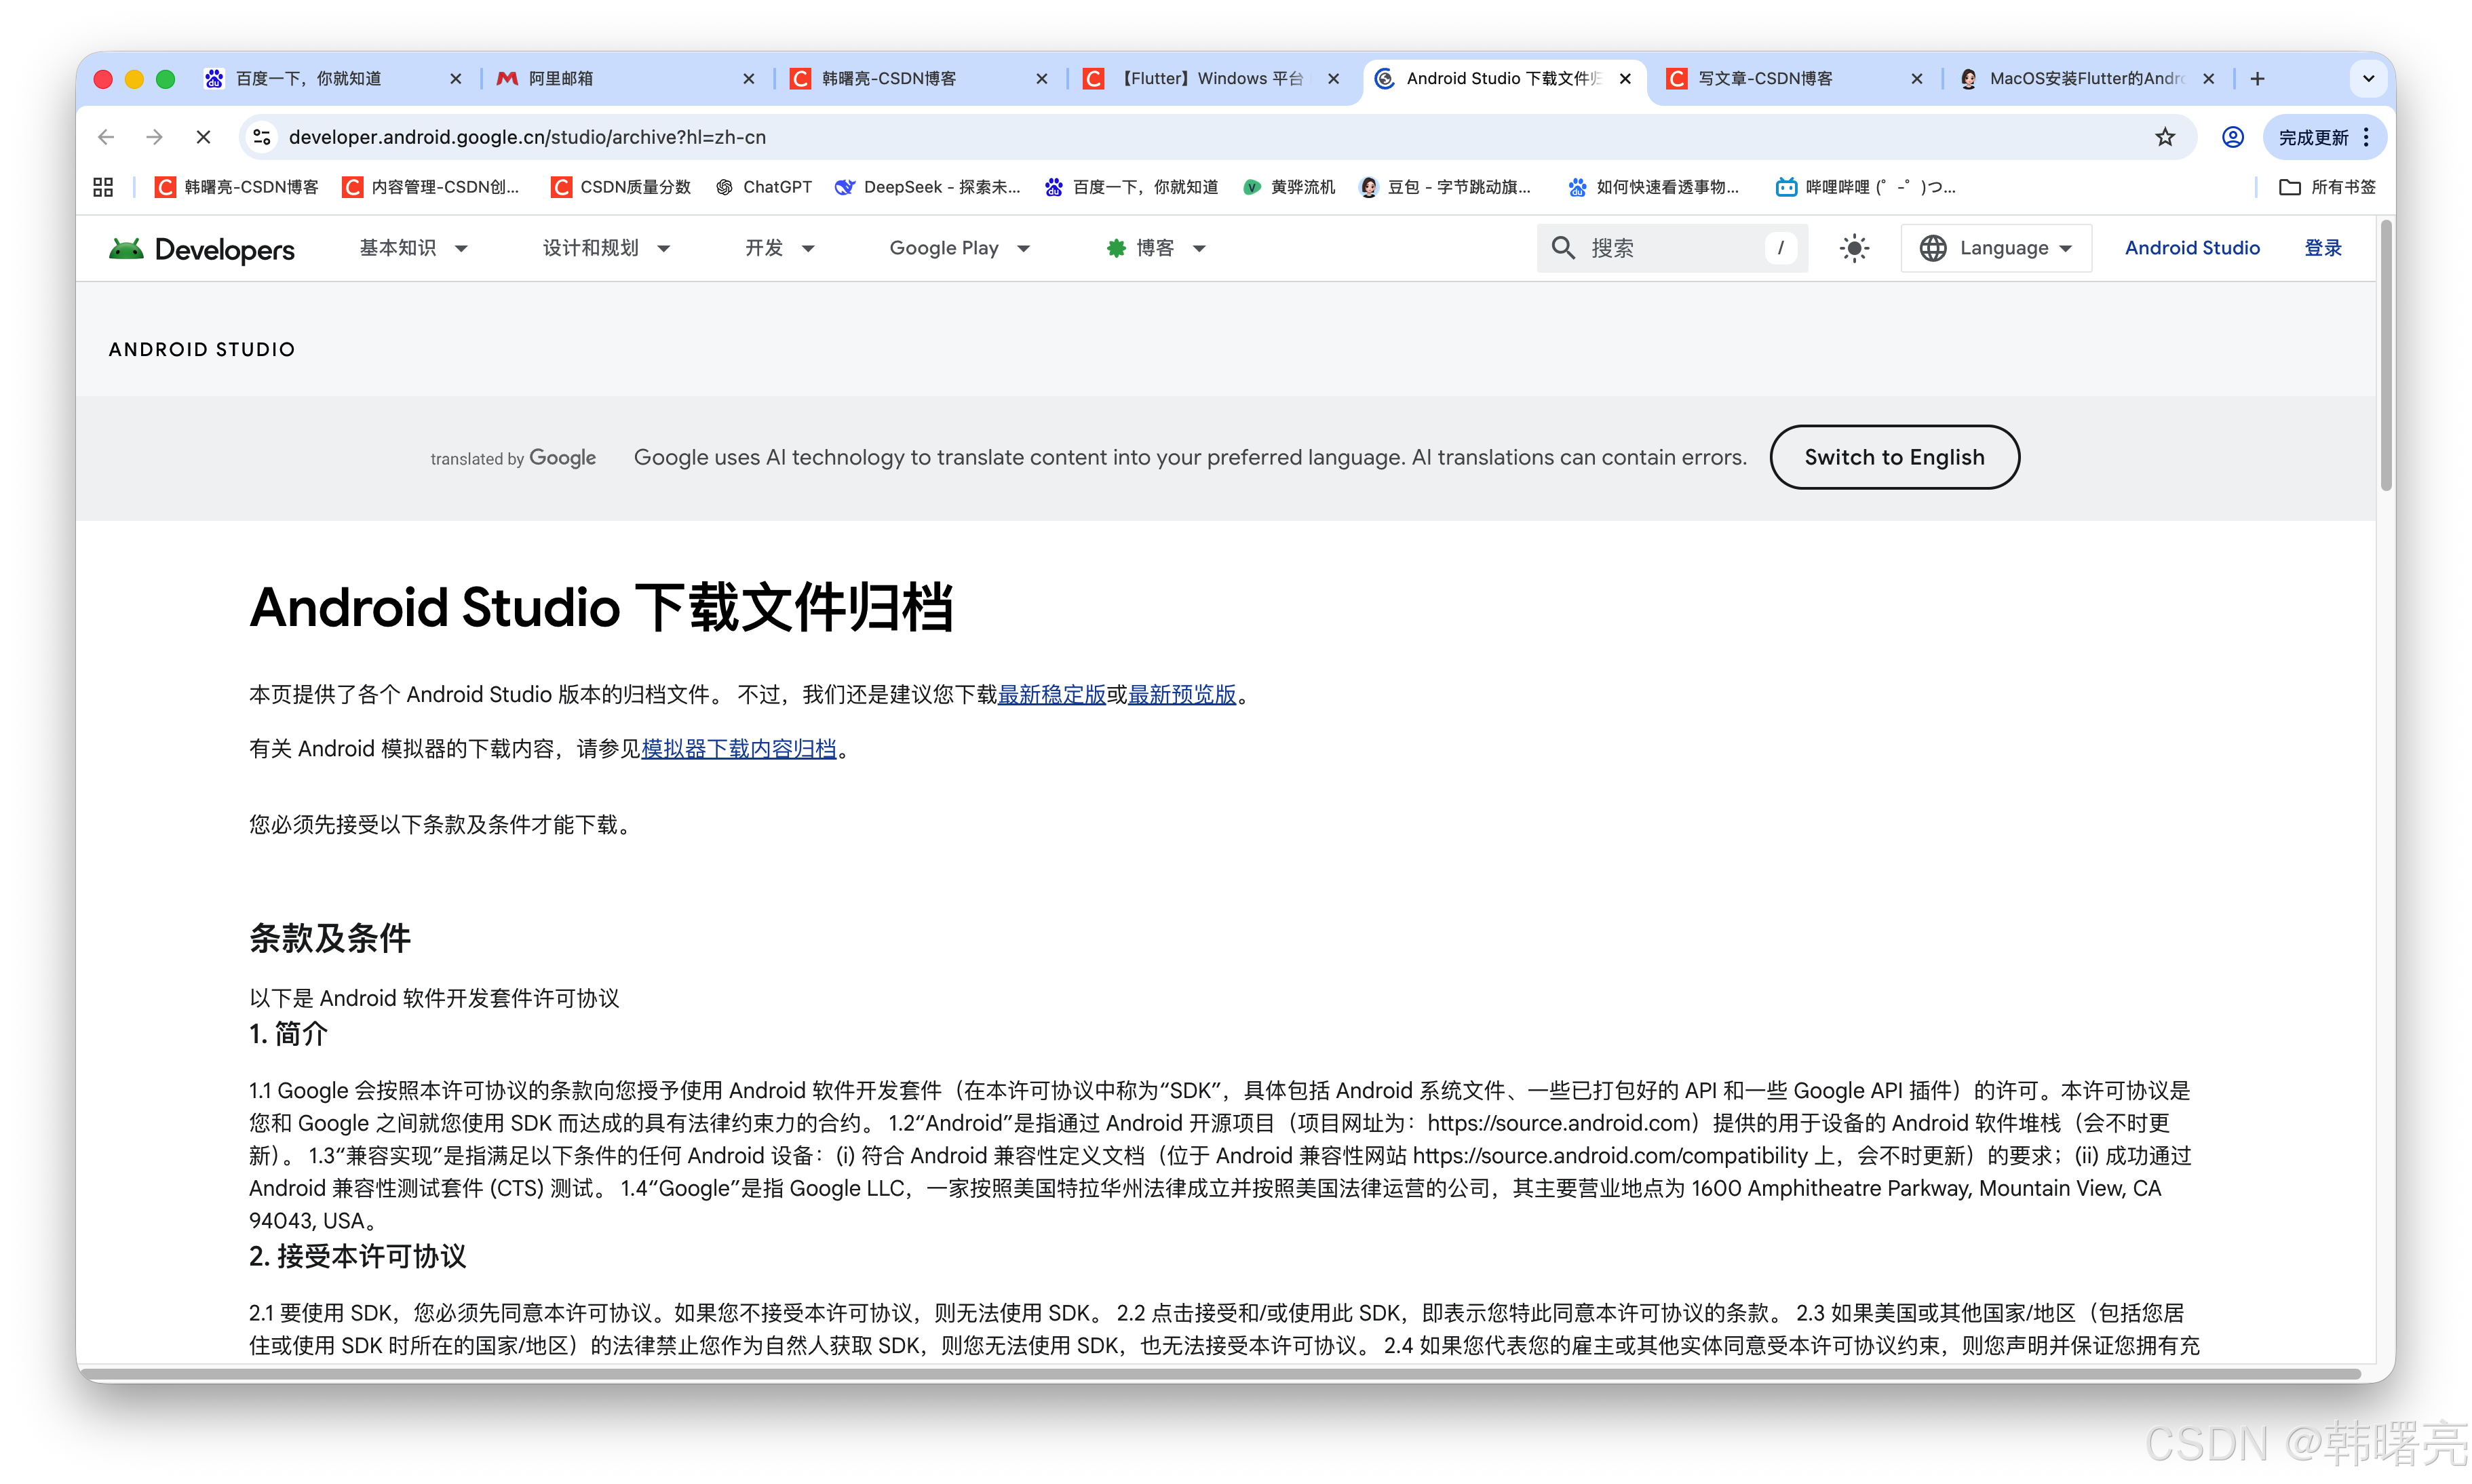This screenshot has height=1484, width=2472.
Task: Open 如何快速看透事物 bookmark
Action: coord(1653,187)
